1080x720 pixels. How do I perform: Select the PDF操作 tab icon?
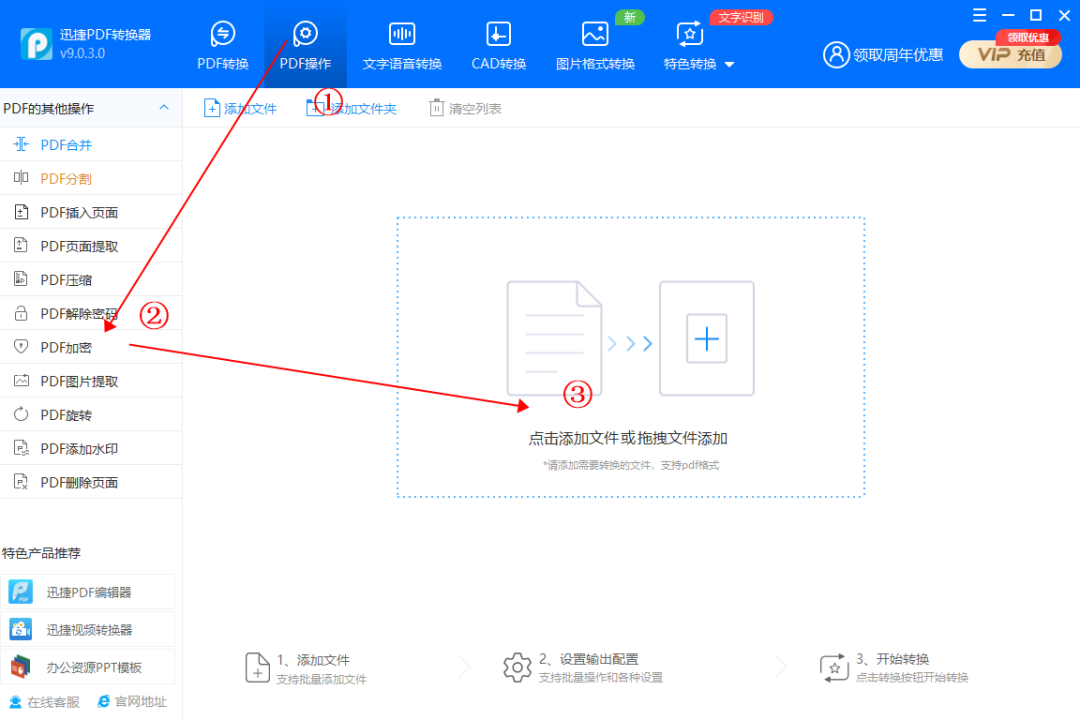coord(305,33)
